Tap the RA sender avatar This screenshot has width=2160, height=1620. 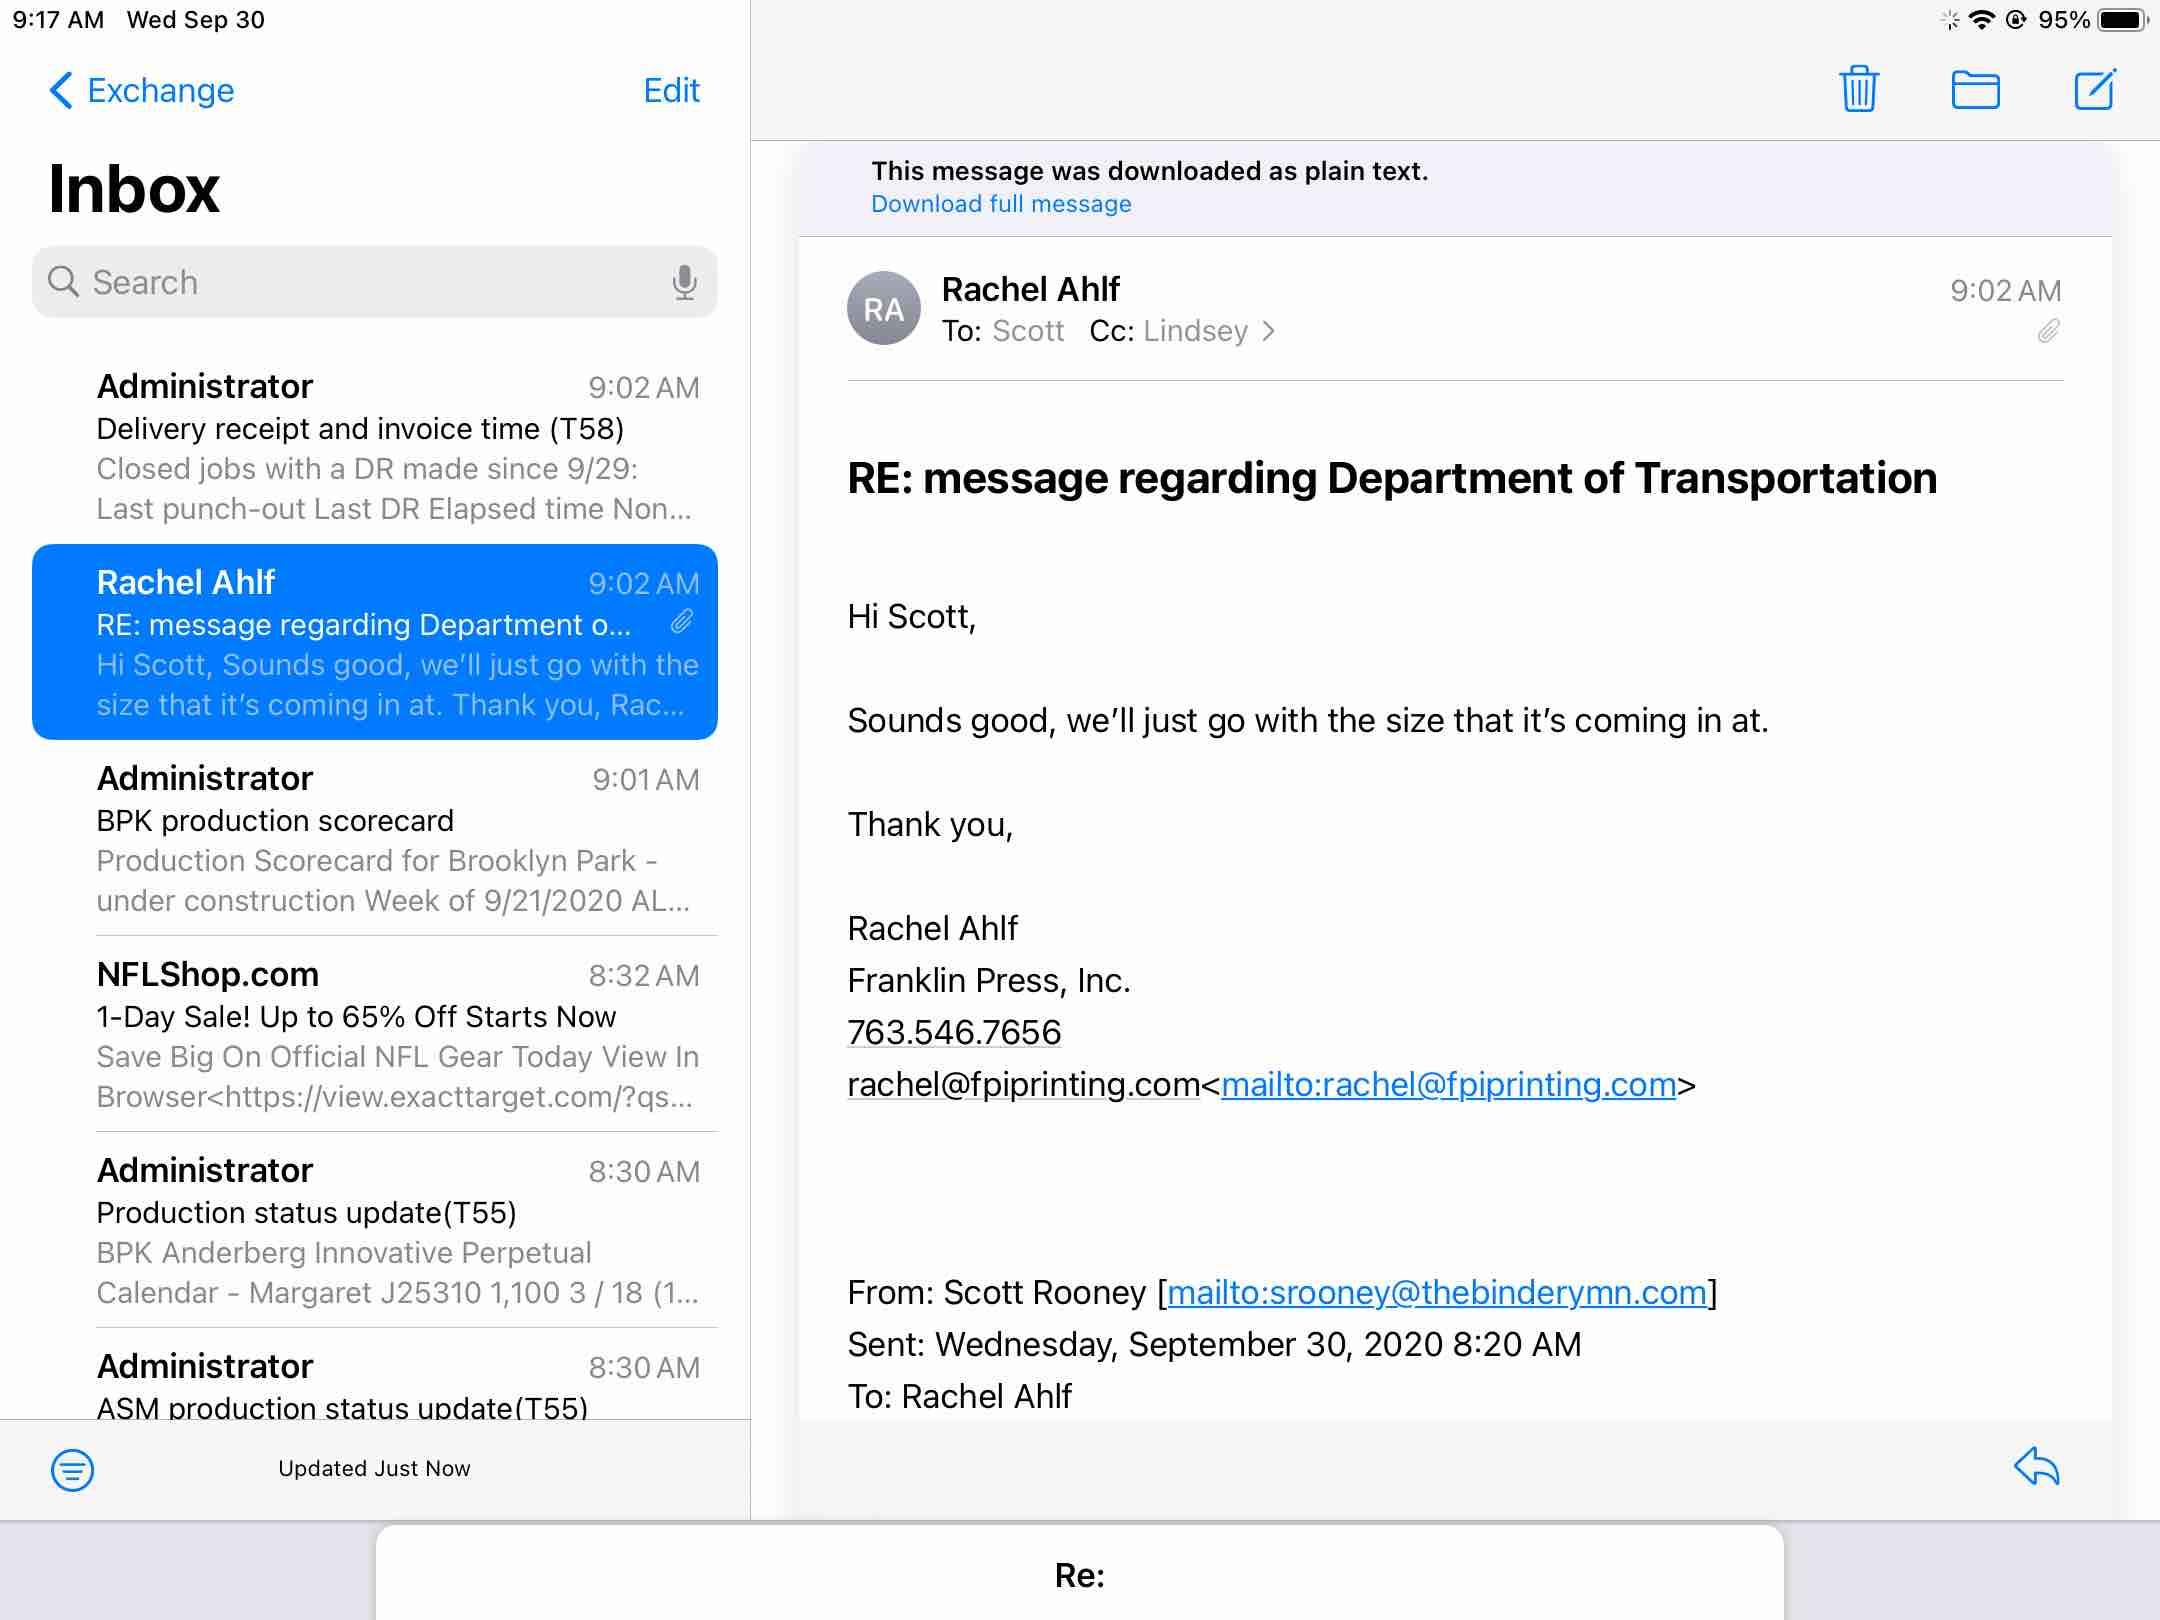tap(883, 309)
